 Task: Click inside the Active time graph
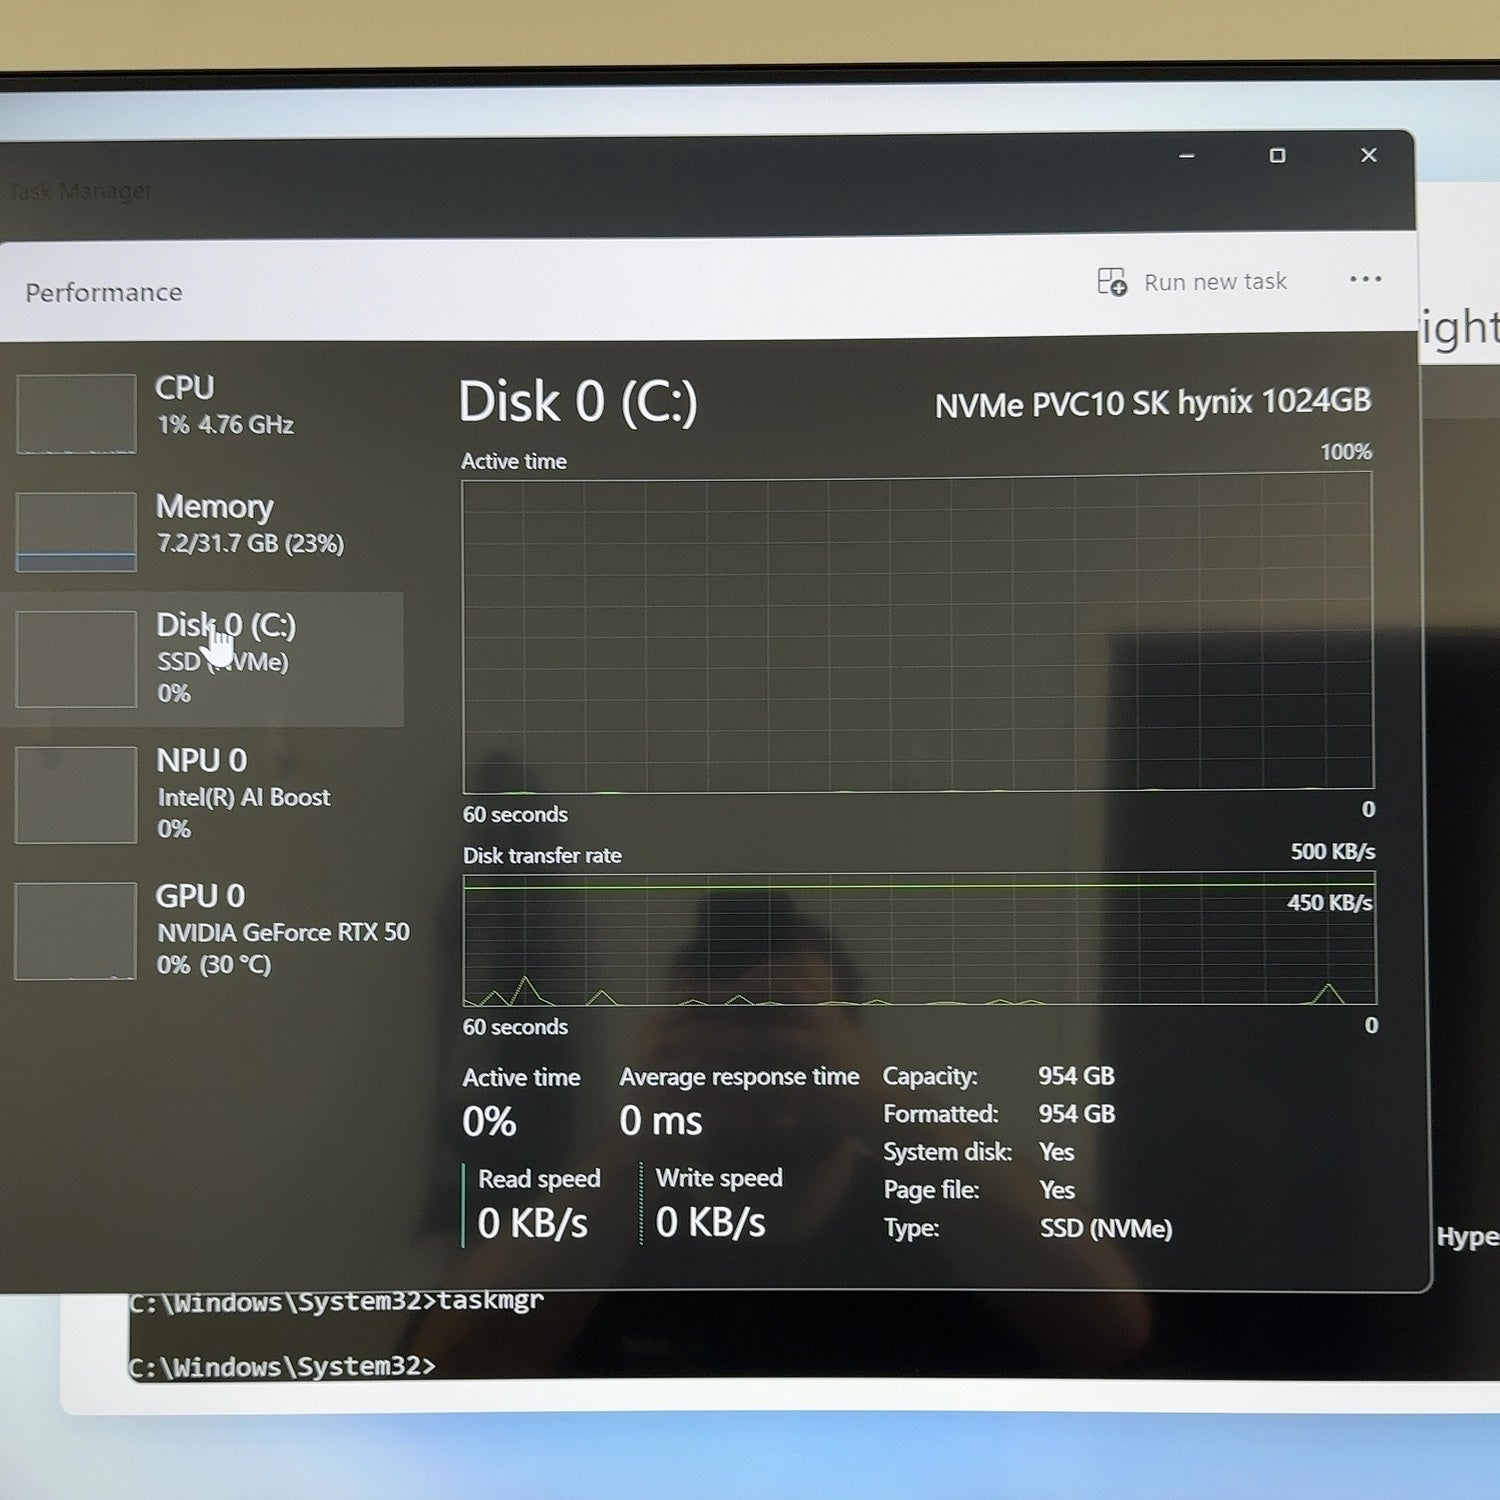pyautogui.click(x=917, y=634)
